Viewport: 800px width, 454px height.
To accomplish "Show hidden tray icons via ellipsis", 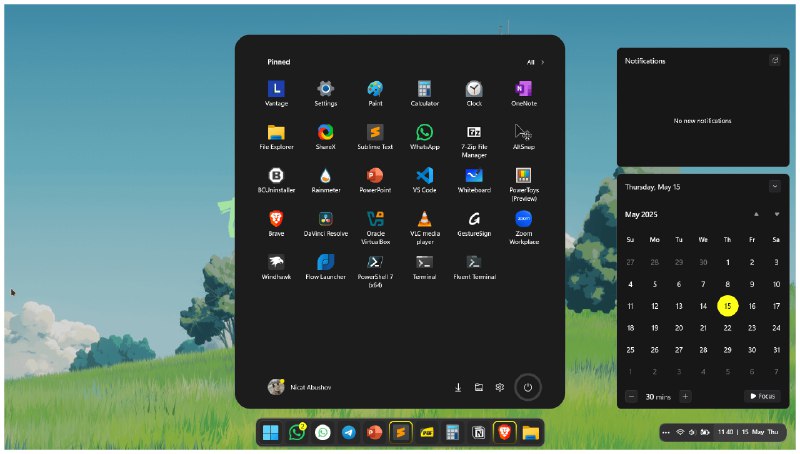I will pos(666,432).
